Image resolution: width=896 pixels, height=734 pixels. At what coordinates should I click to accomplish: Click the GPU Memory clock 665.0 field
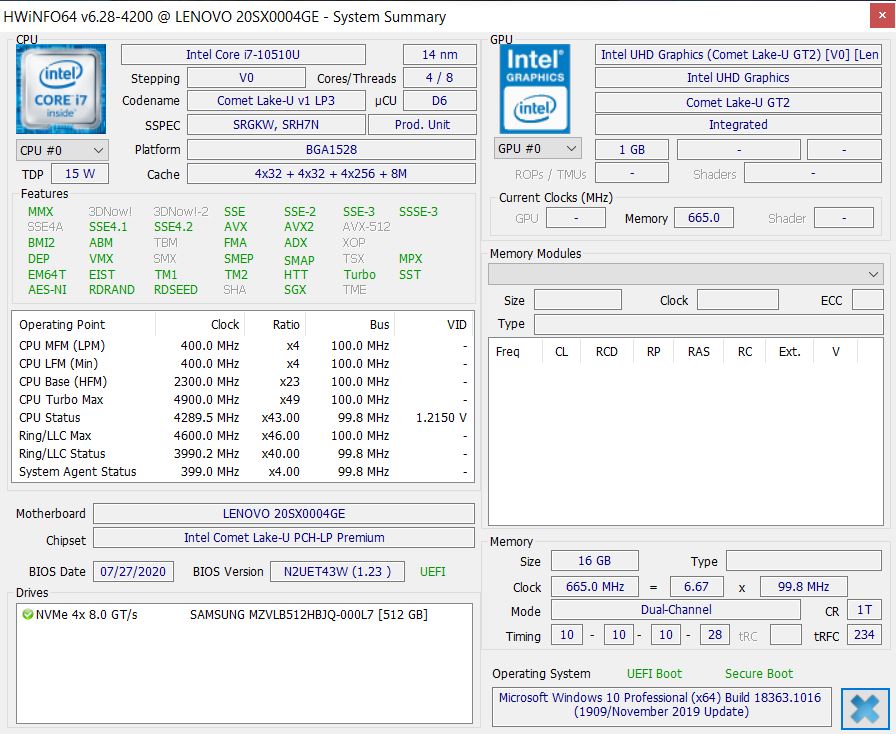click(x=704, y=218)
